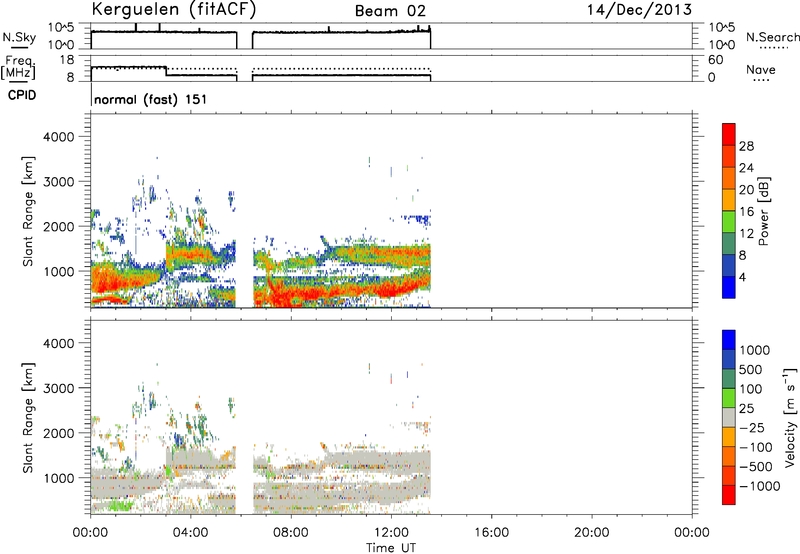Viewport: 800px width, 554px height.
Task: Click the '3000' tick on the power panel
Action: pyautogui.click(x=59, y=182)
